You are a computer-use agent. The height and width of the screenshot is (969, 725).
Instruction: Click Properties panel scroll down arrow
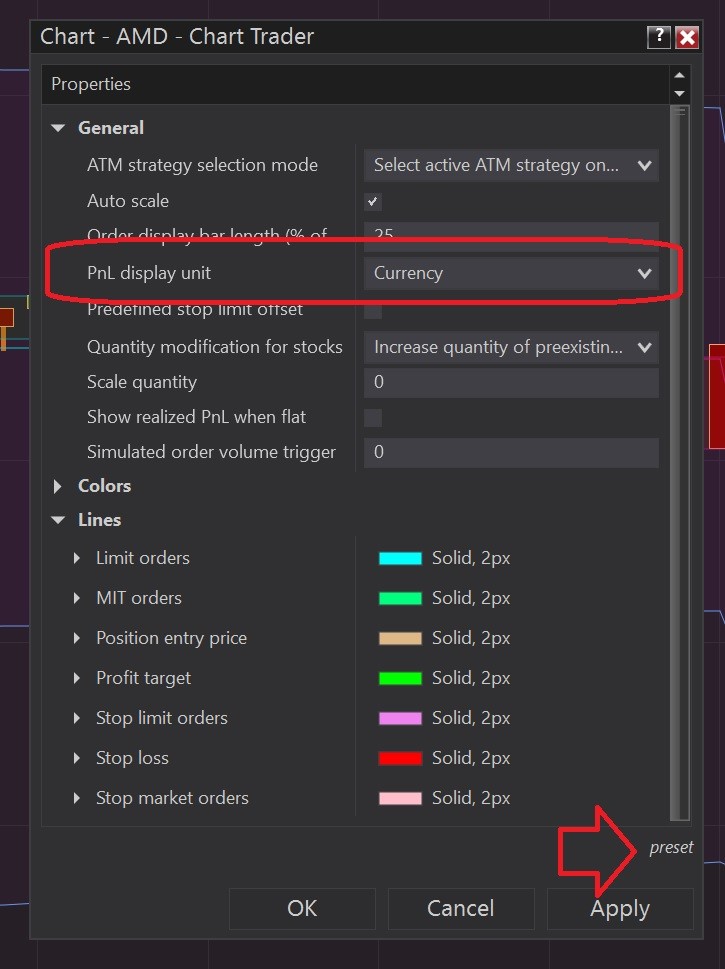coord(680,93)
